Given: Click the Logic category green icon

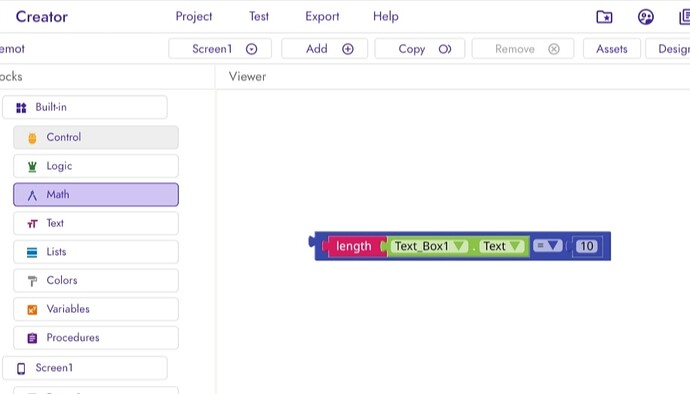Looking at the screenshot, I should pyautogui.click(x=32, y=166).
